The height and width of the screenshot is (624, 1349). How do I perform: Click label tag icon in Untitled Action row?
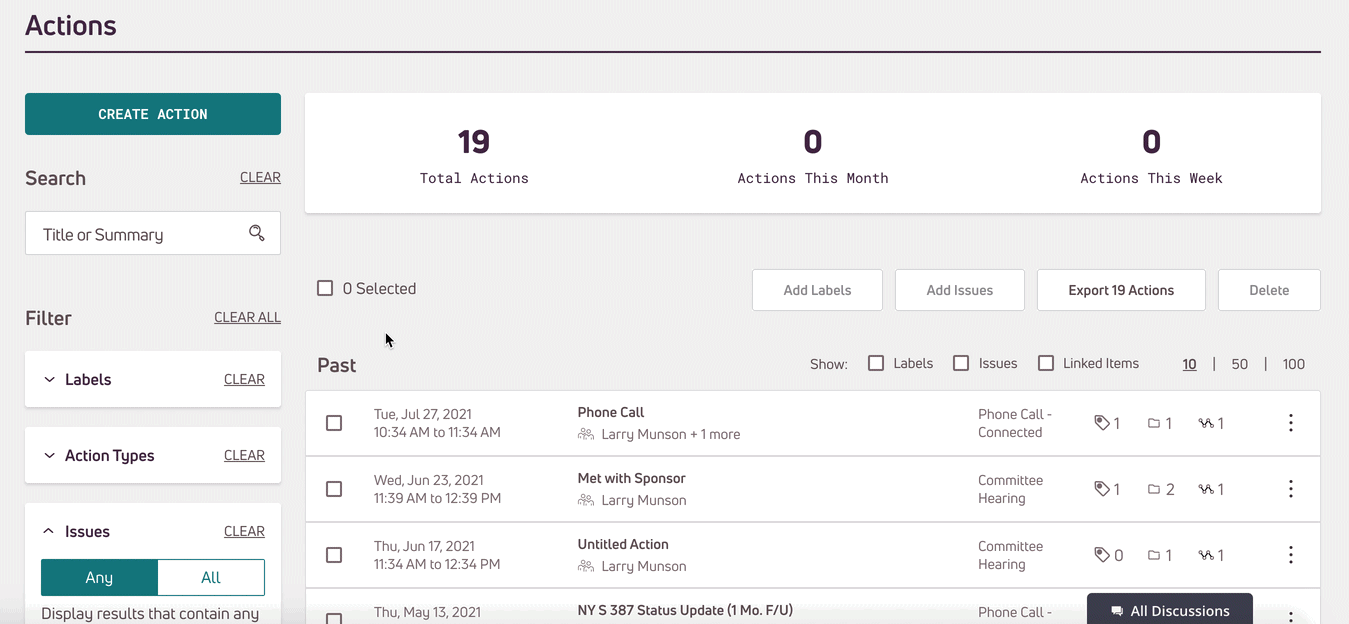(1102, 555)
